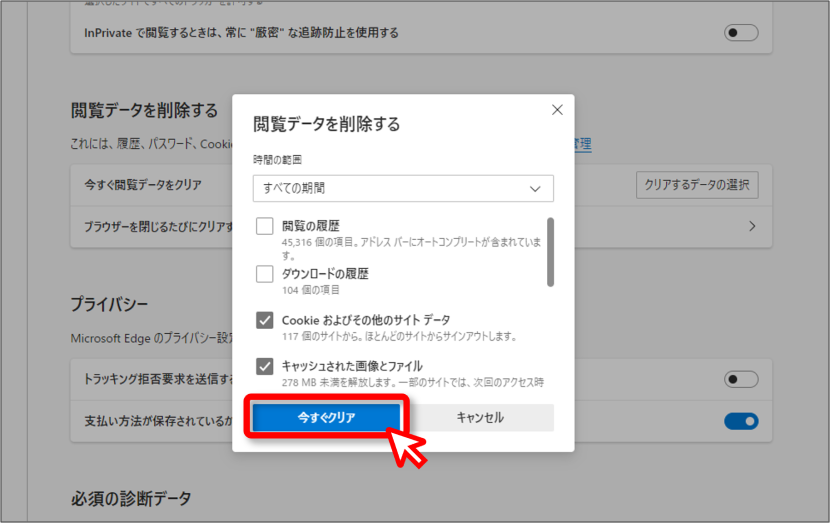The image size is (830, 523).
Task: Click the 閲覧の履歴 label text
Action: pos(311,226)
